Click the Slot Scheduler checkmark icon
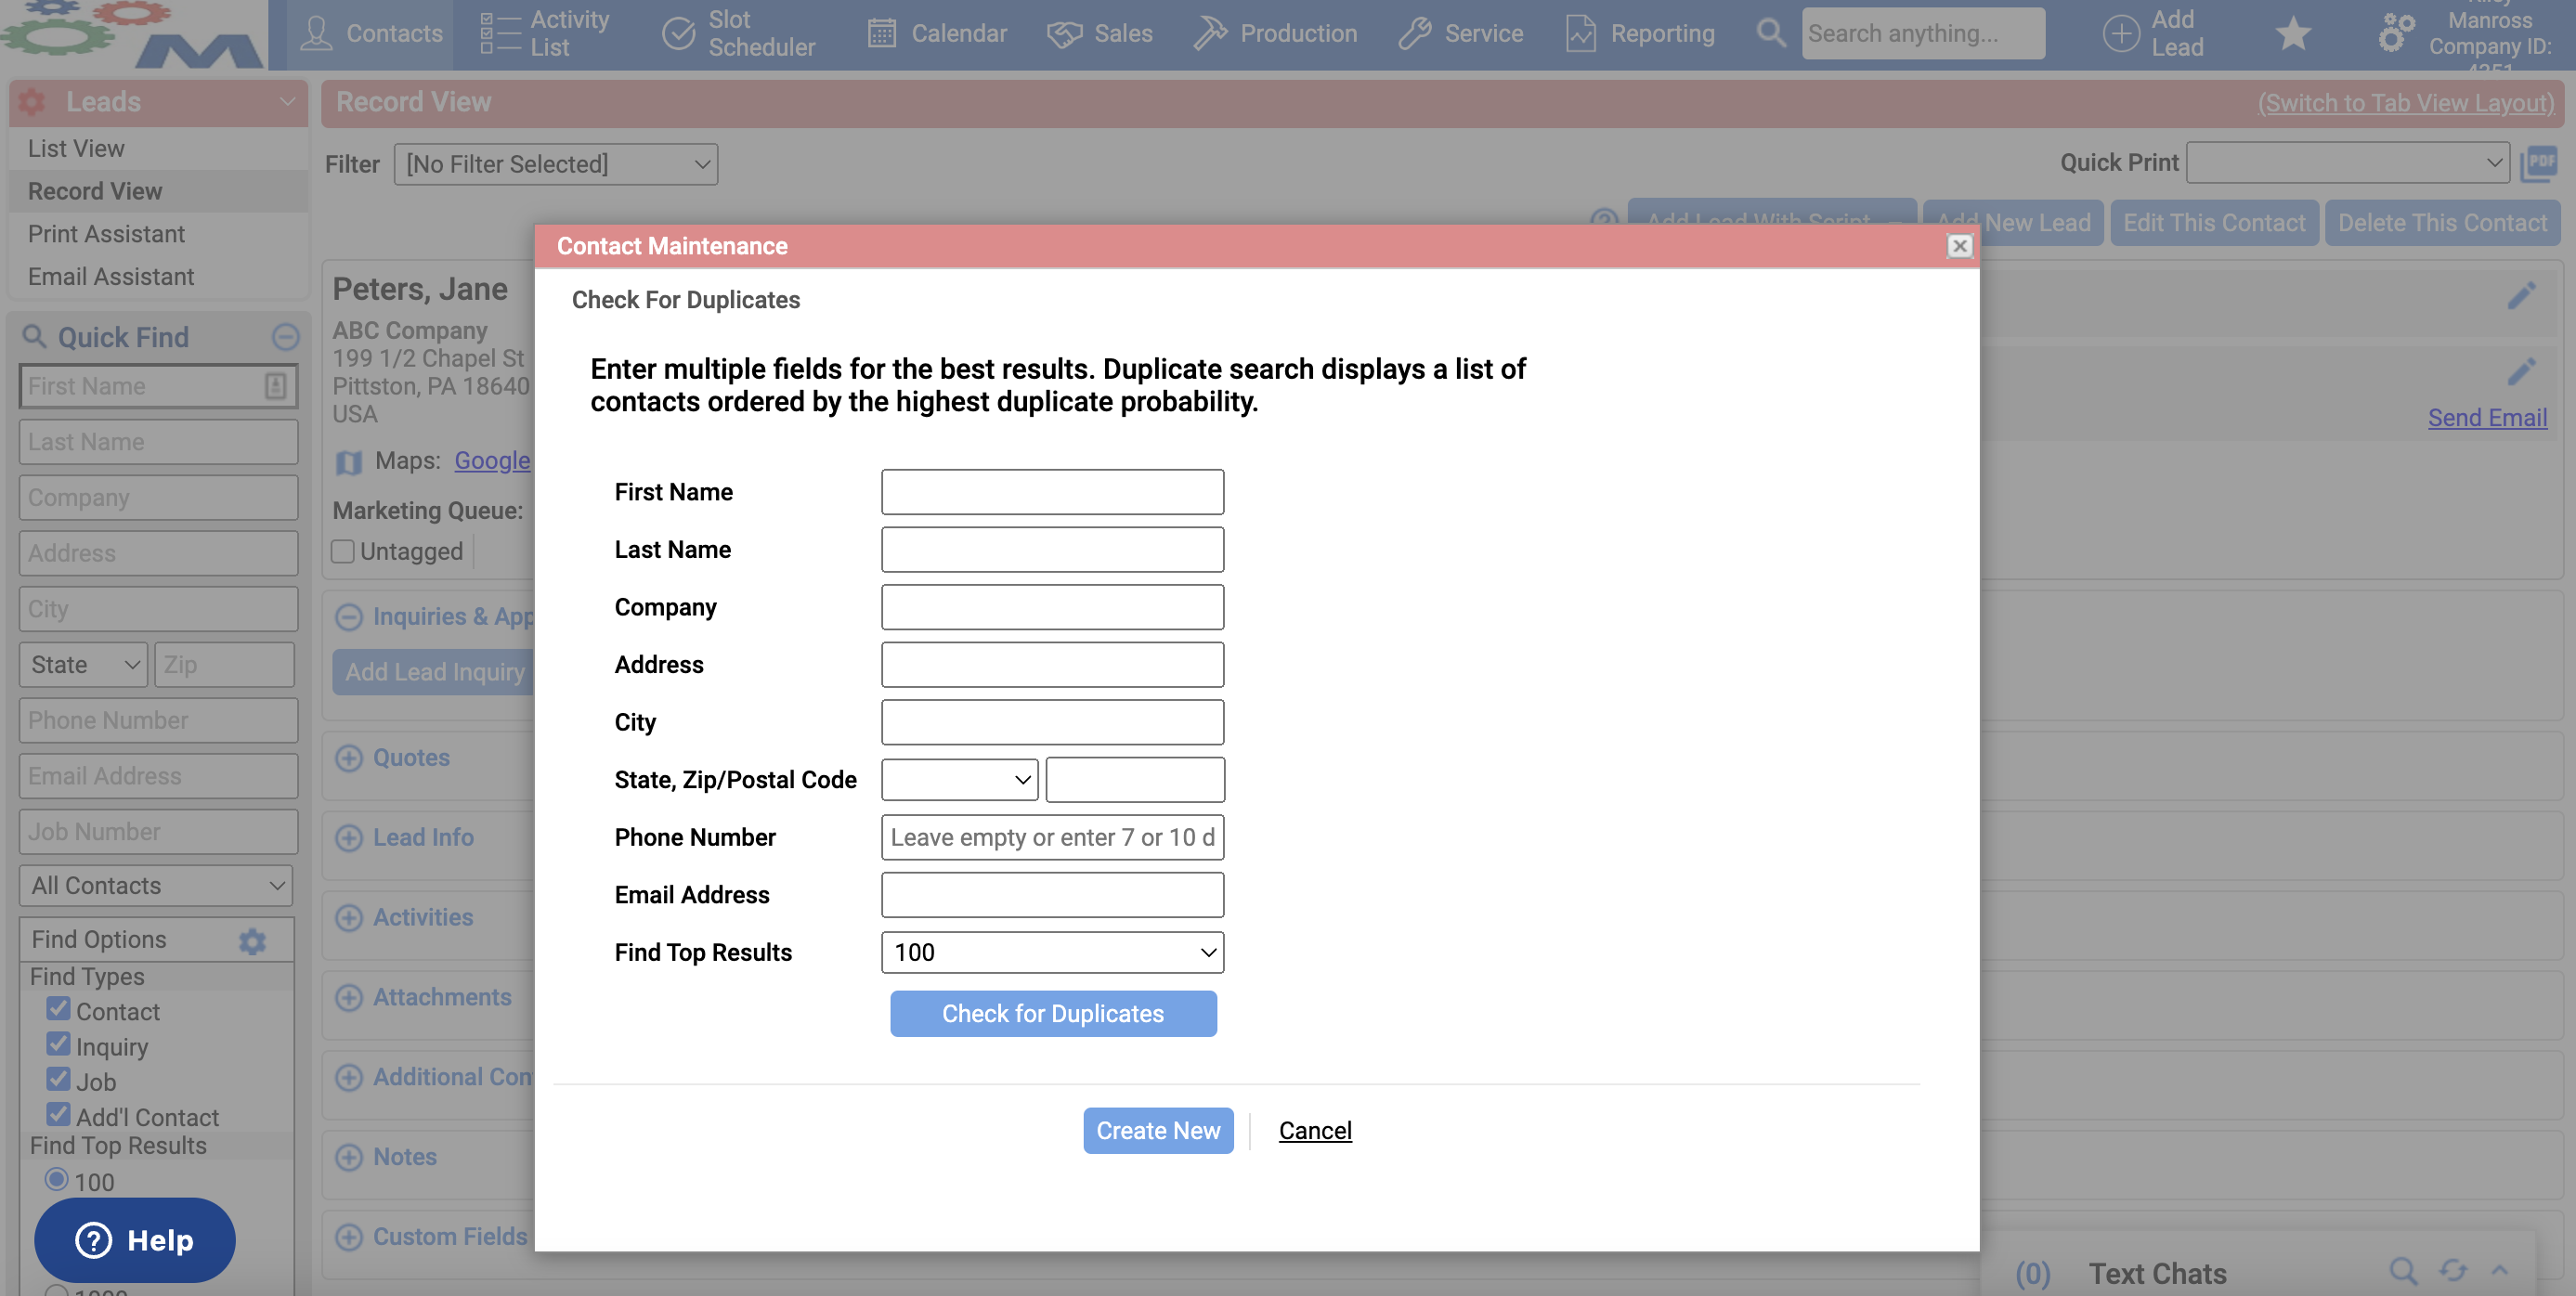 click(679, 33)
